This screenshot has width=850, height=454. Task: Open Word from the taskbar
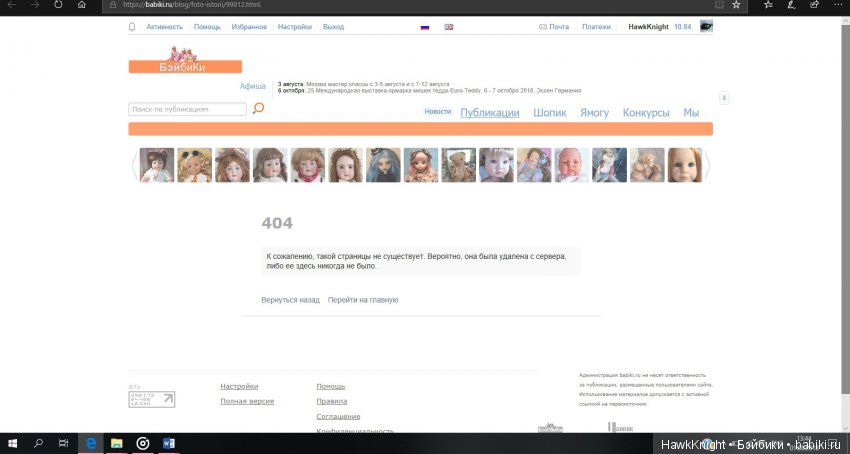tap(168, 442)
